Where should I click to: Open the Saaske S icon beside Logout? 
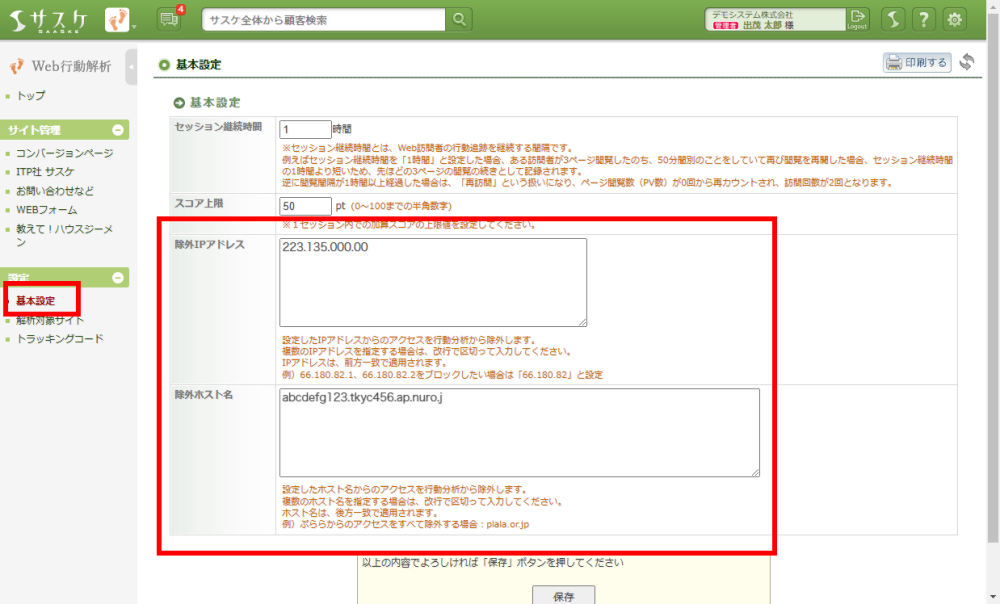tap(893, 20)
